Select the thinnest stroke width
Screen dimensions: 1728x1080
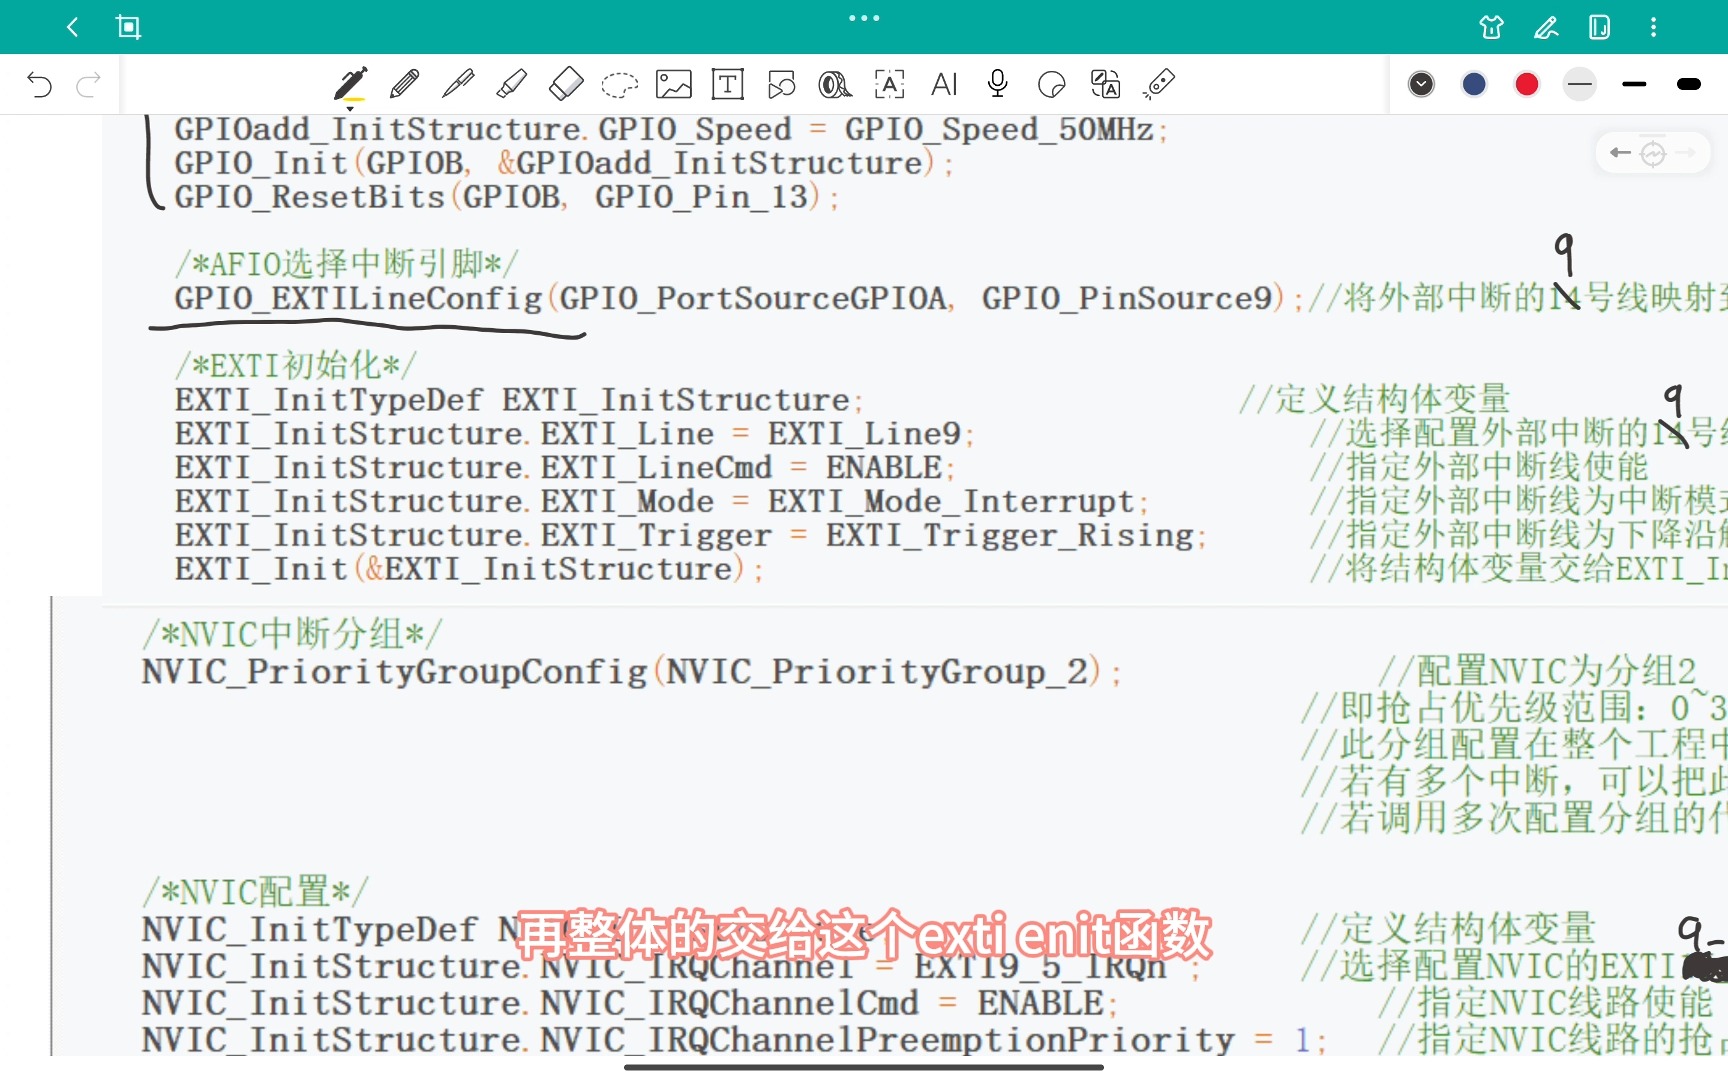point(1580,84)
